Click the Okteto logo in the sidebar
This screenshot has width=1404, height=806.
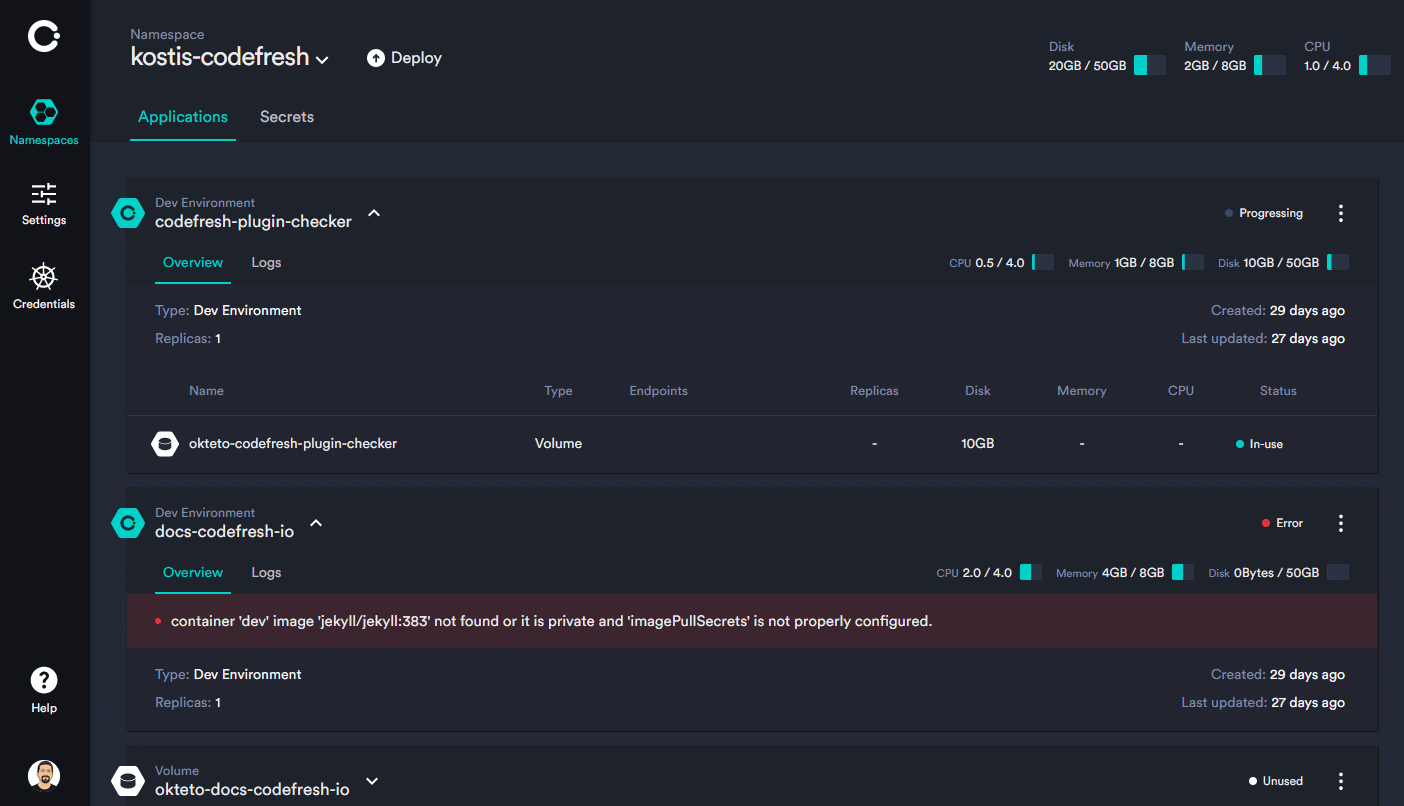[44, 37]
